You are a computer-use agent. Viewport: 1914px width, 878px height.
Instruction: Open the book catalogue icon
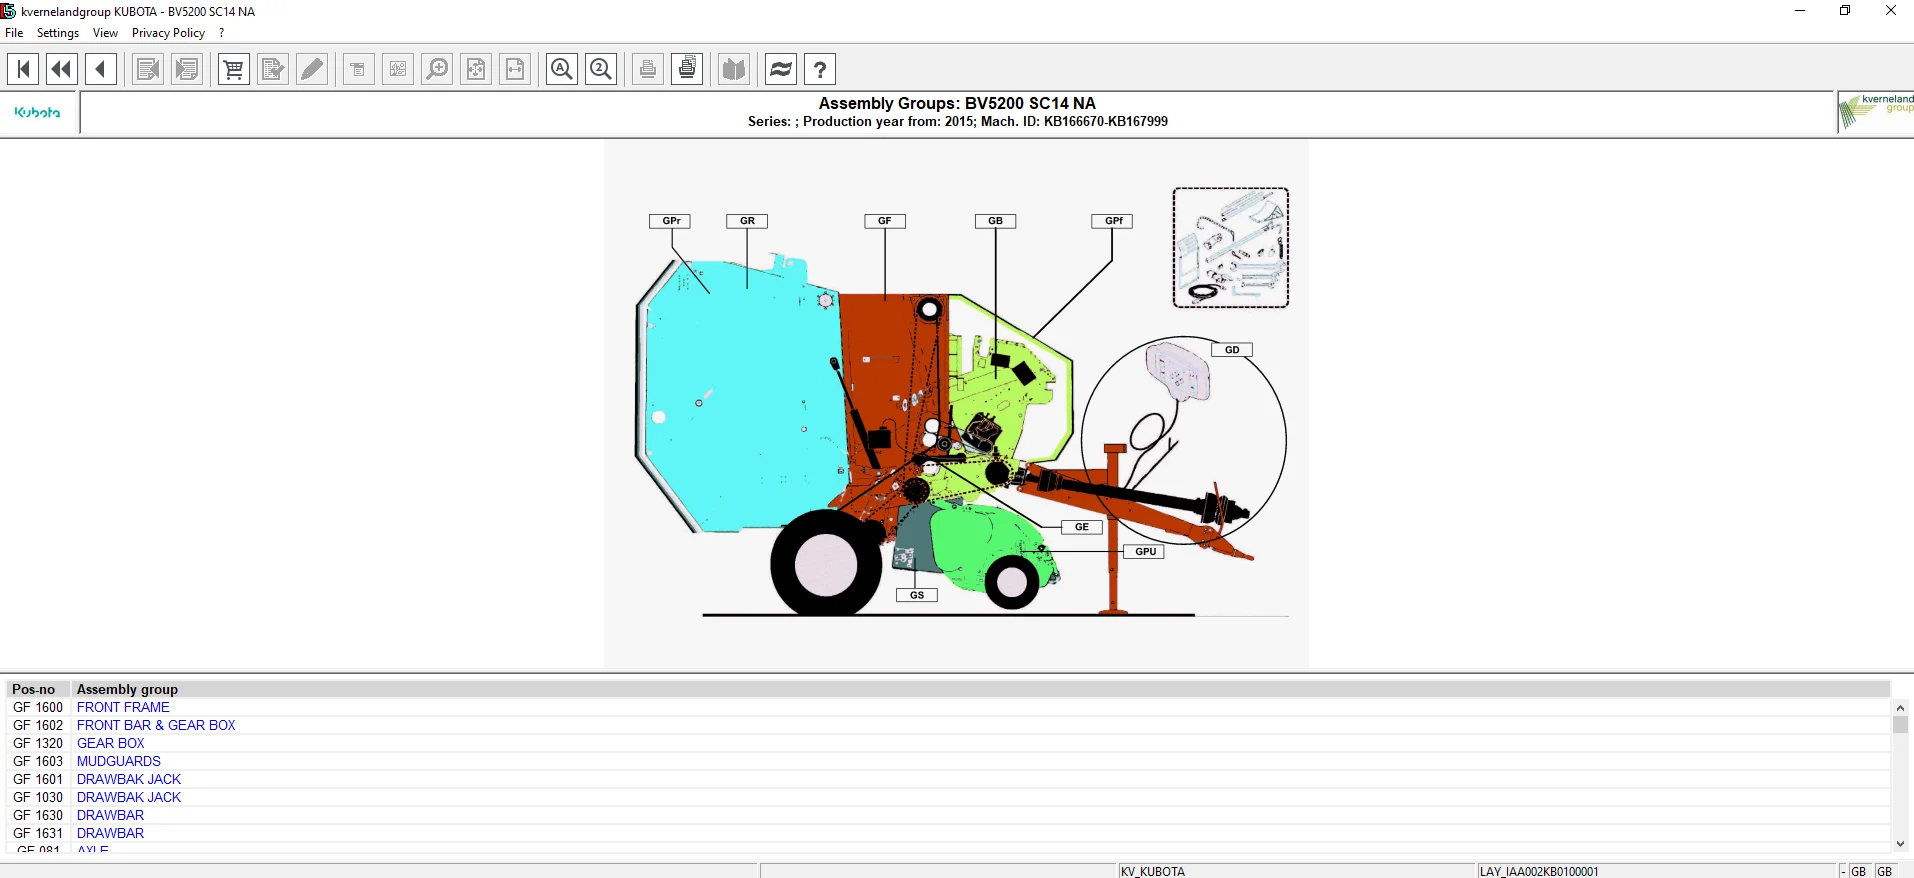click(x=734, y=69)
